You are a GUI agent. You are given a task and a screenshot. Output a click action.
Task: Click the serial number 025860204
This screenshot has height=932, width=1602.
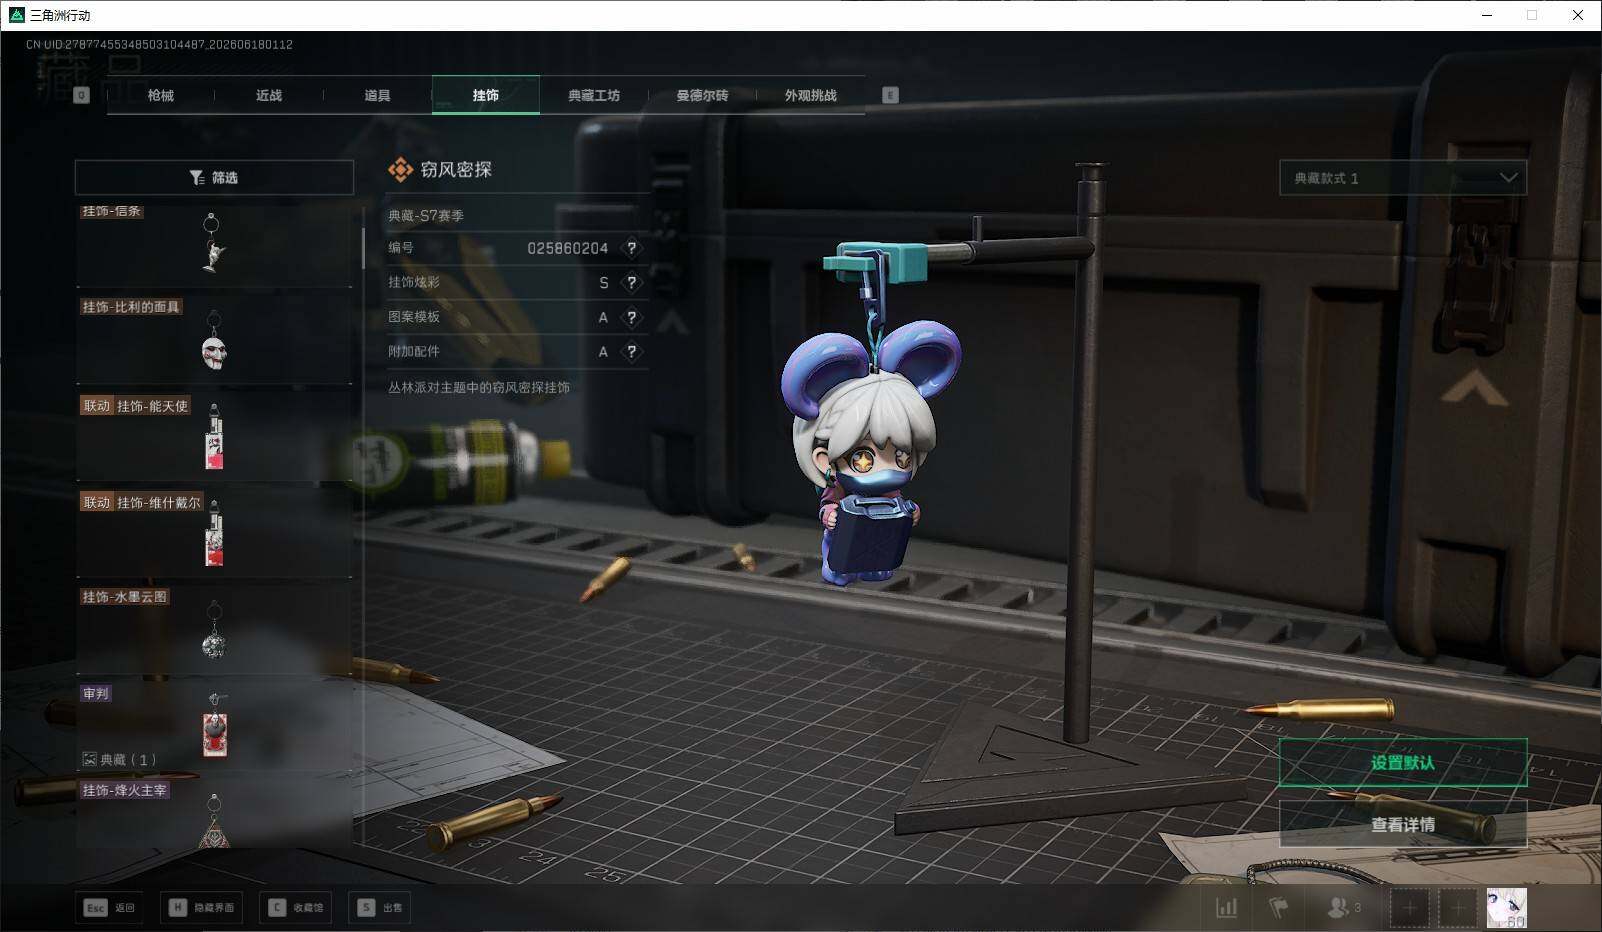[x=567, y=248]
